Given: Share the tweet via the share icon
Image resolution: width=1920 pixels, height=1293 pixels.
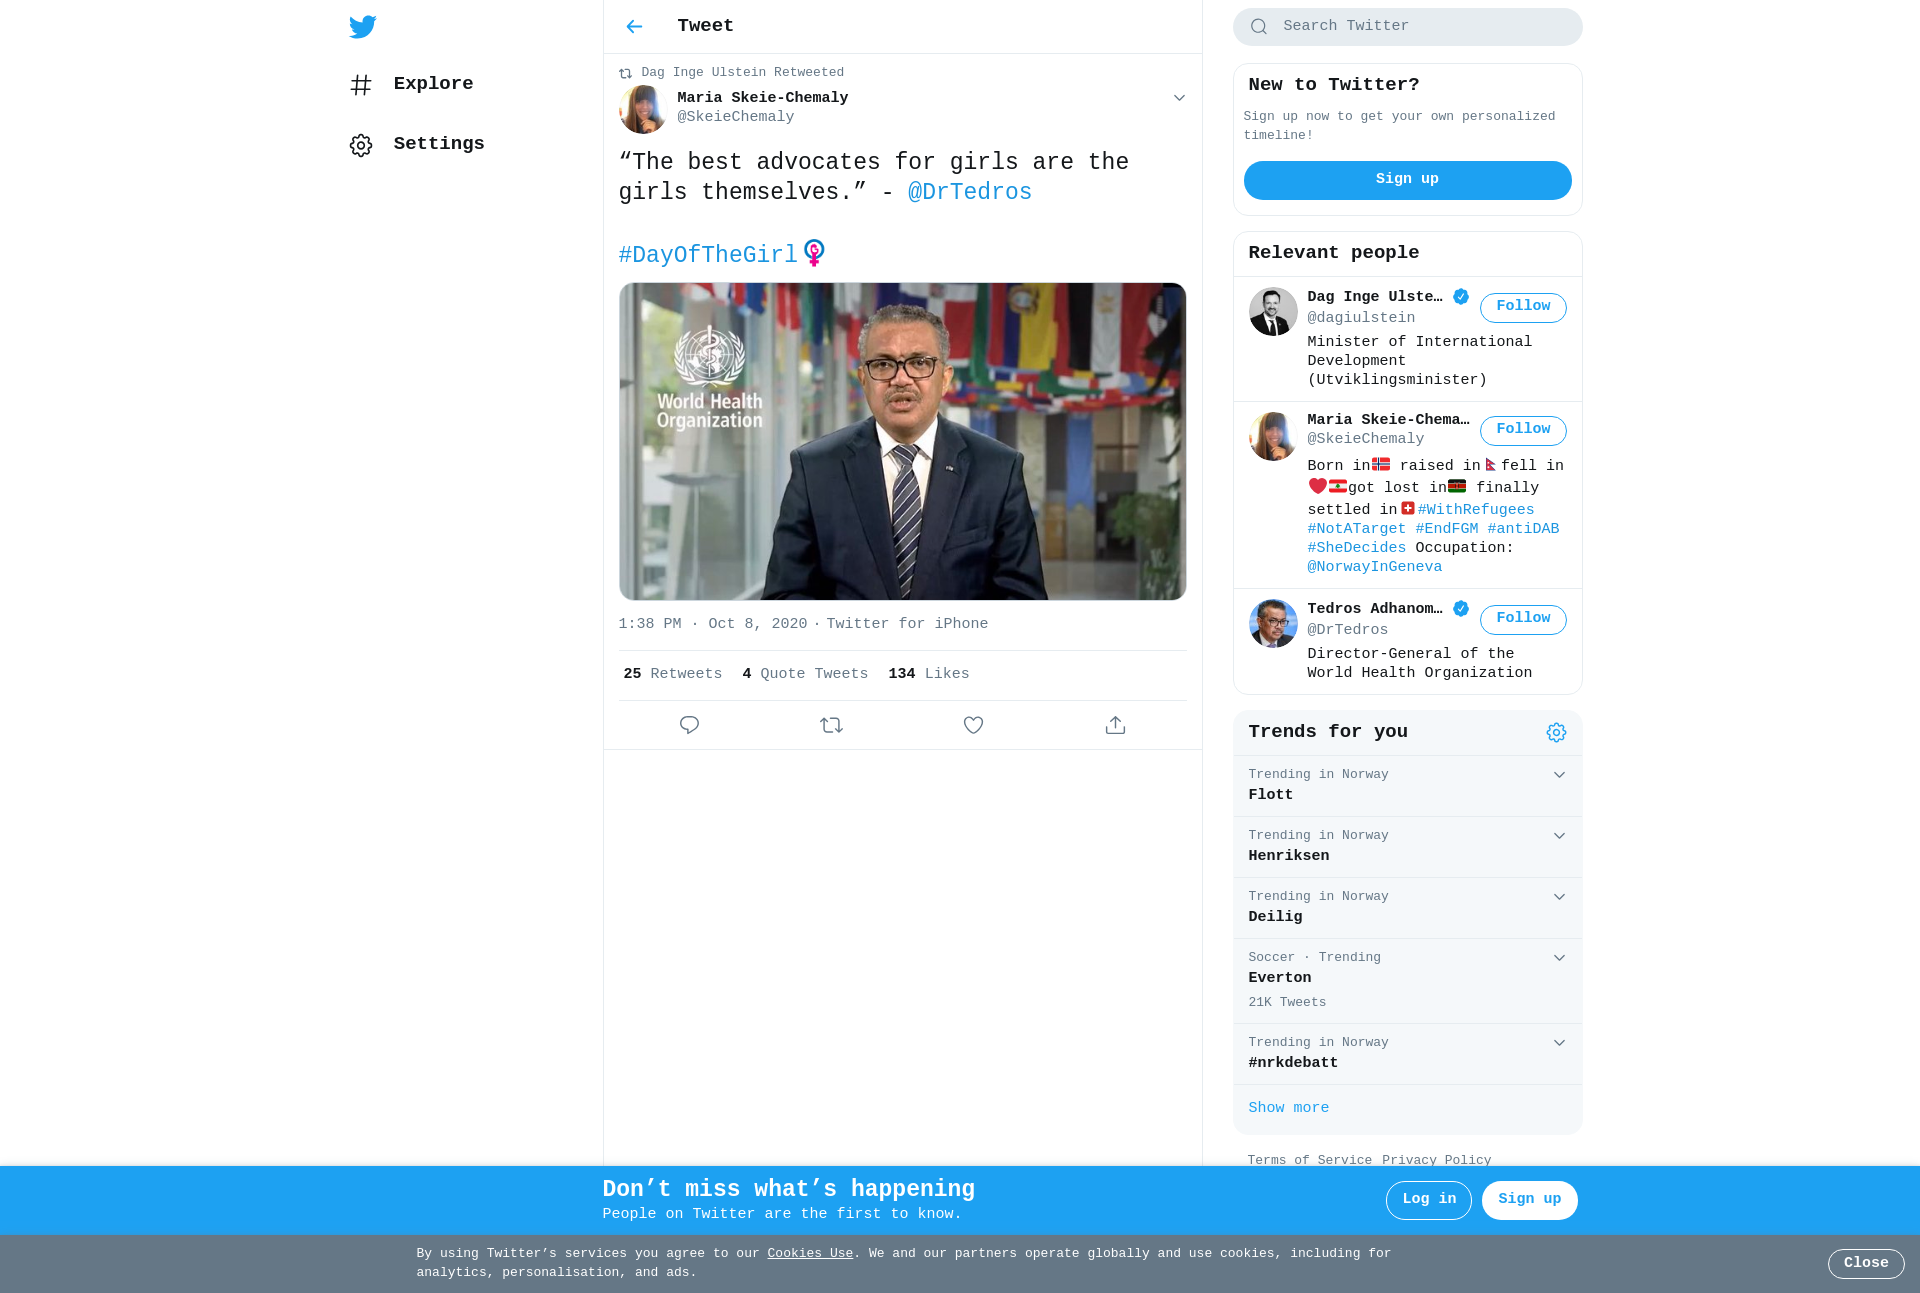Looking at the screenshot, I should pyautogui.click(x=1115, y=725).
